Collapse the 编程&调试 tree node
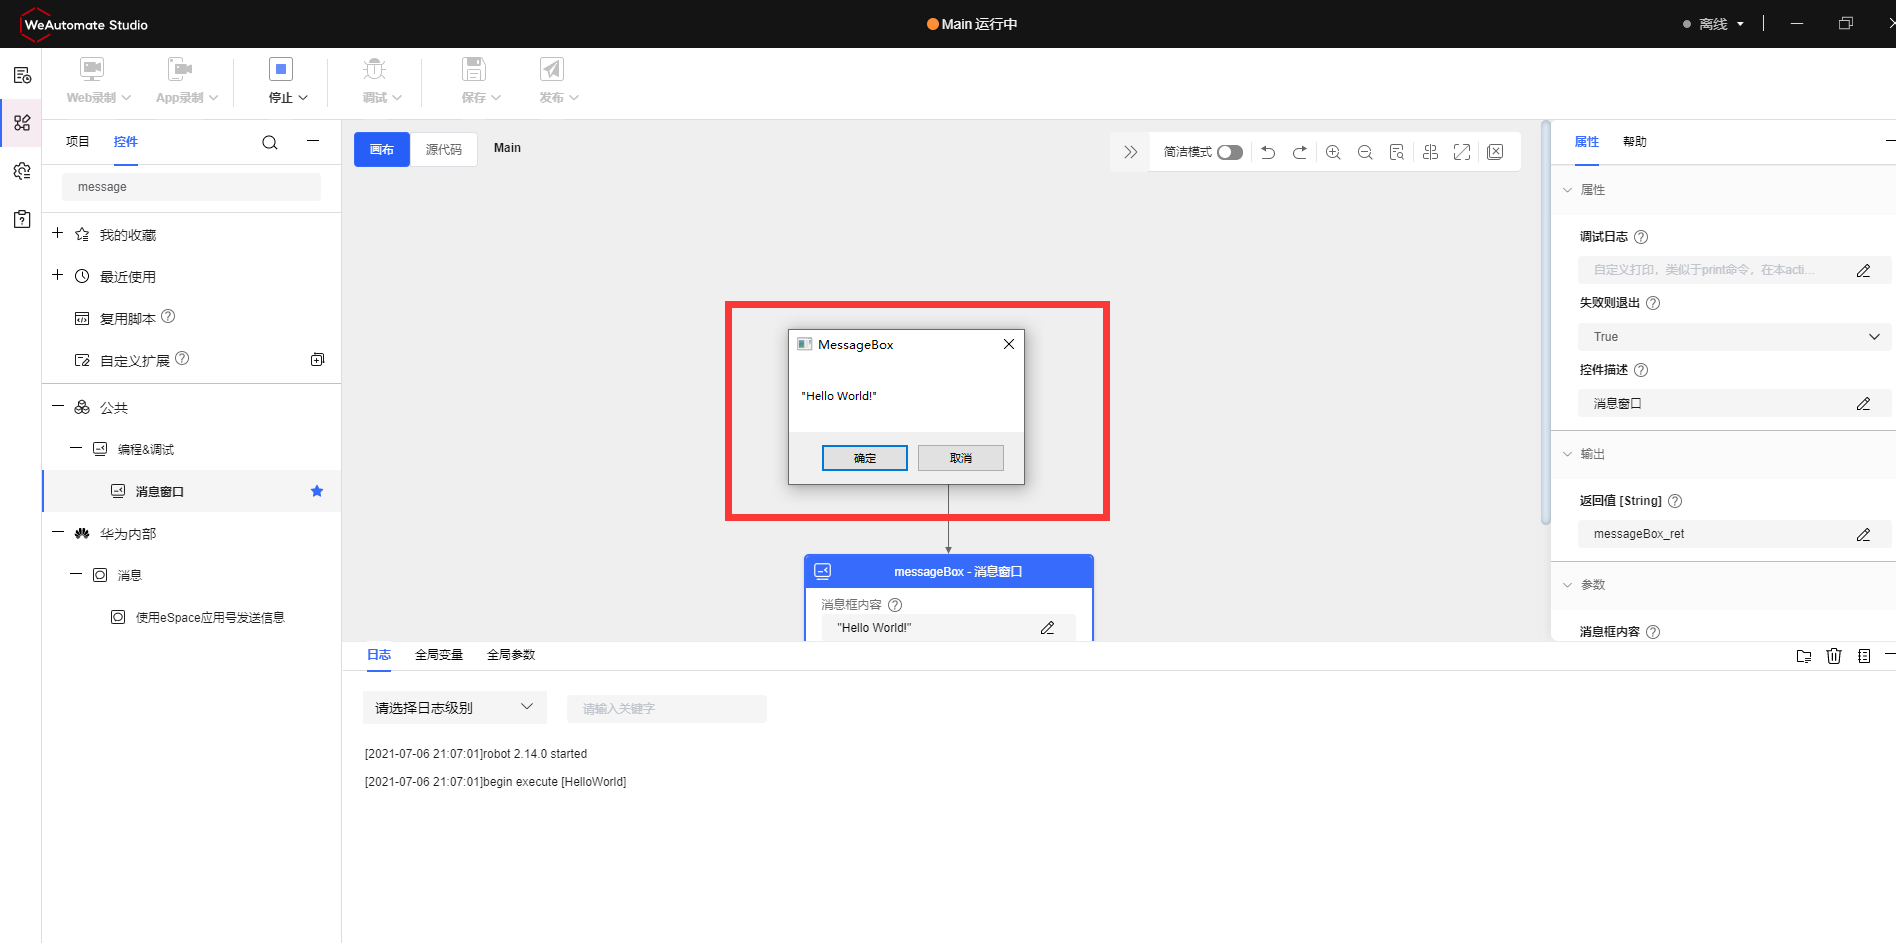 click(76, 449)
